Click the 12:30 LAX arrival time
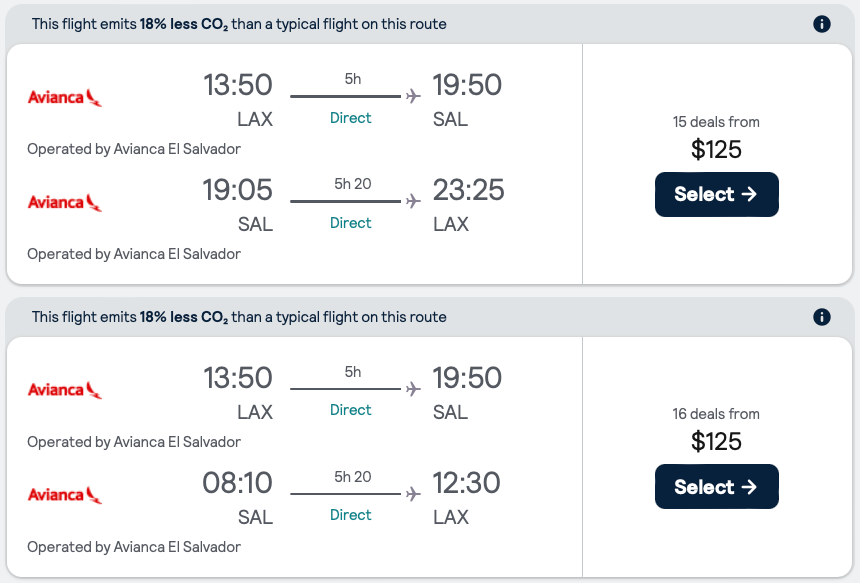This screenshot has width=860, height=583. [468, 483]
